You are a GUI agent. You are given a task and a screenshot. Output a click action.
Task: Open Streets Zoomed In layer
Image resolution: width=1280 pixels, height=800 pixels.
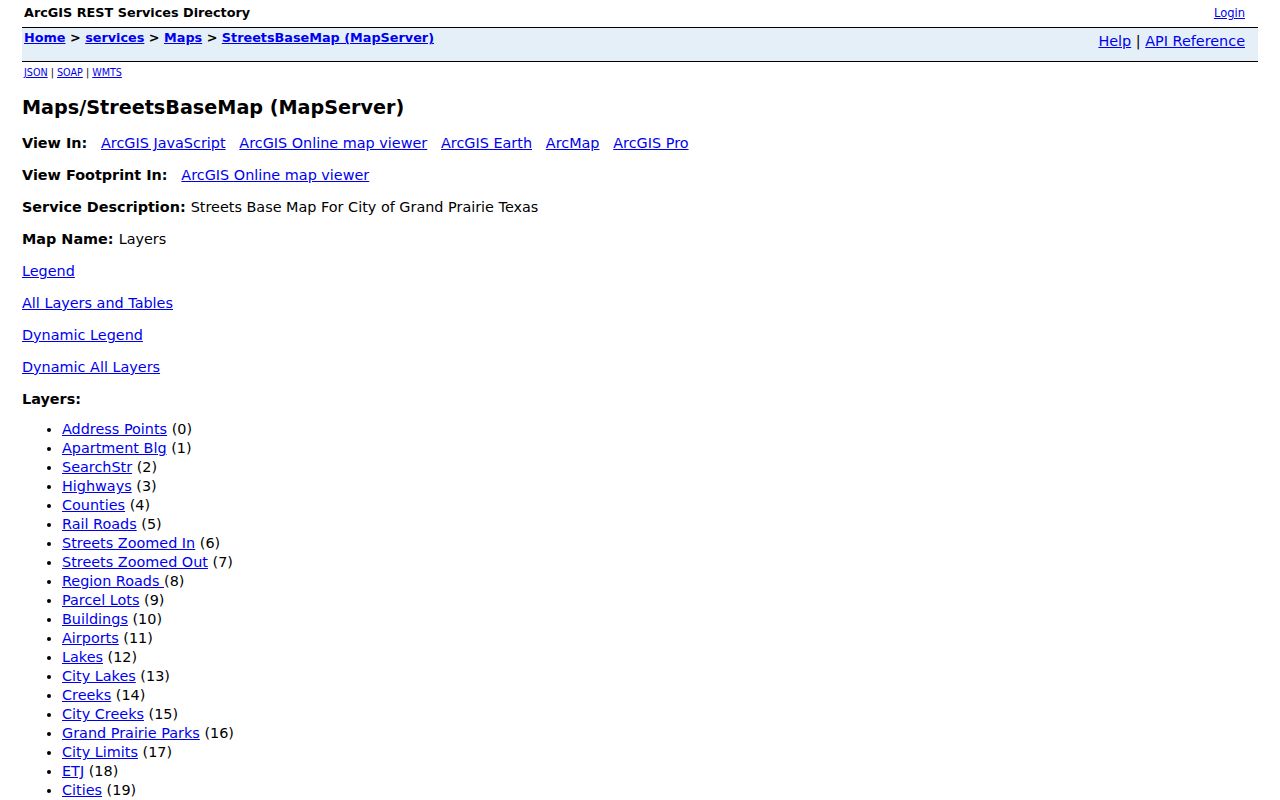click(x=128, y=543)
